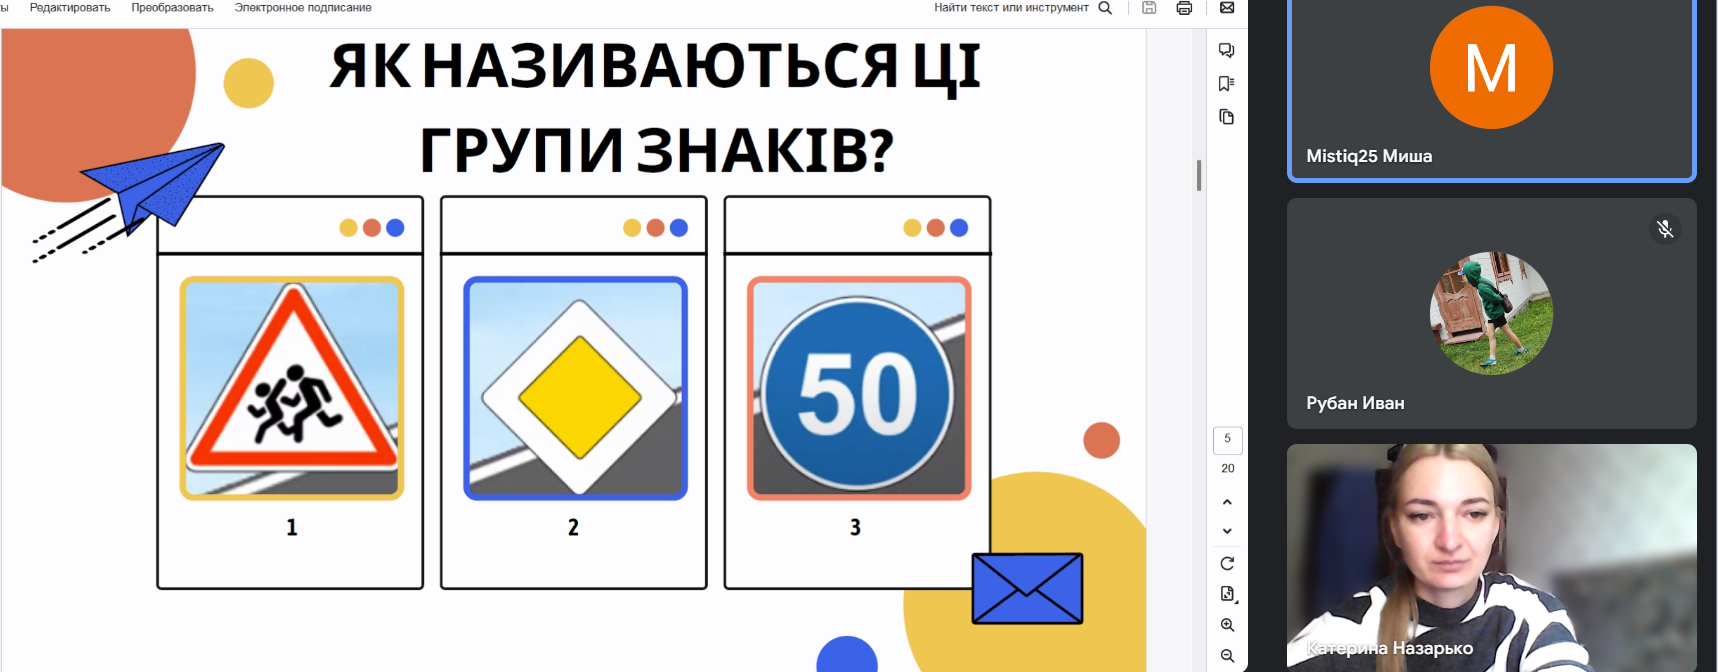Viewport: 1718px width, 672px height.
Task: Go to next page with down chevron
Action: point(1227,531)
